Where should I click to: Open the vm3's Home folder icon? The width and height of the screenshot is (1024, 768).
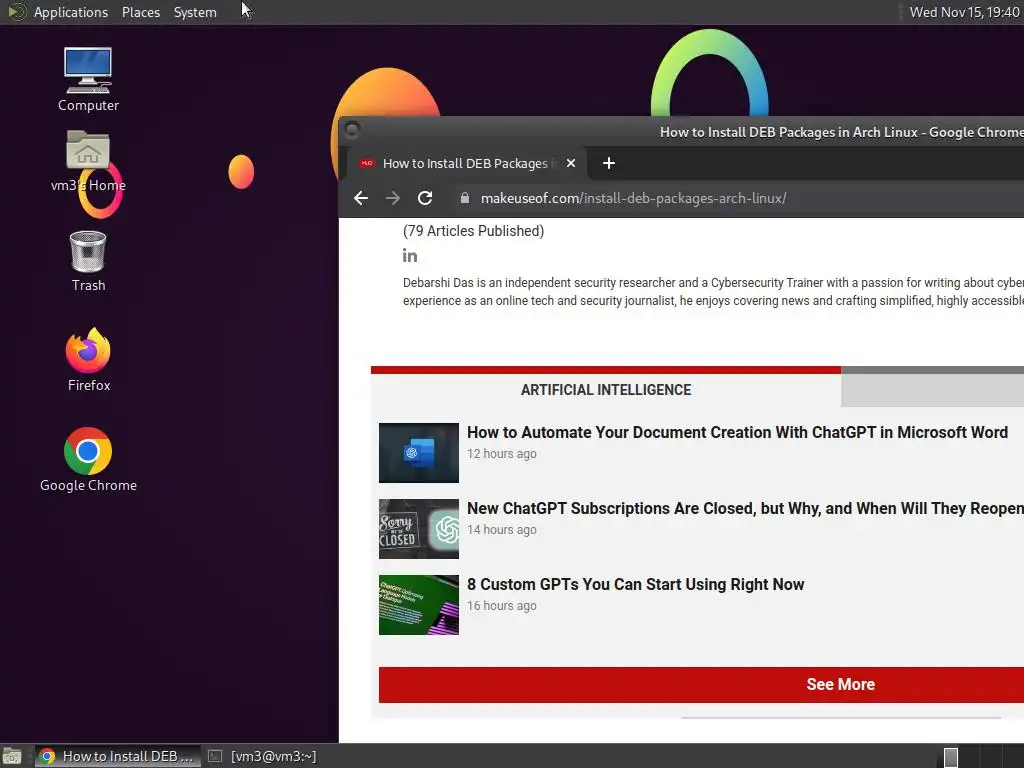[x=88, y=161]
